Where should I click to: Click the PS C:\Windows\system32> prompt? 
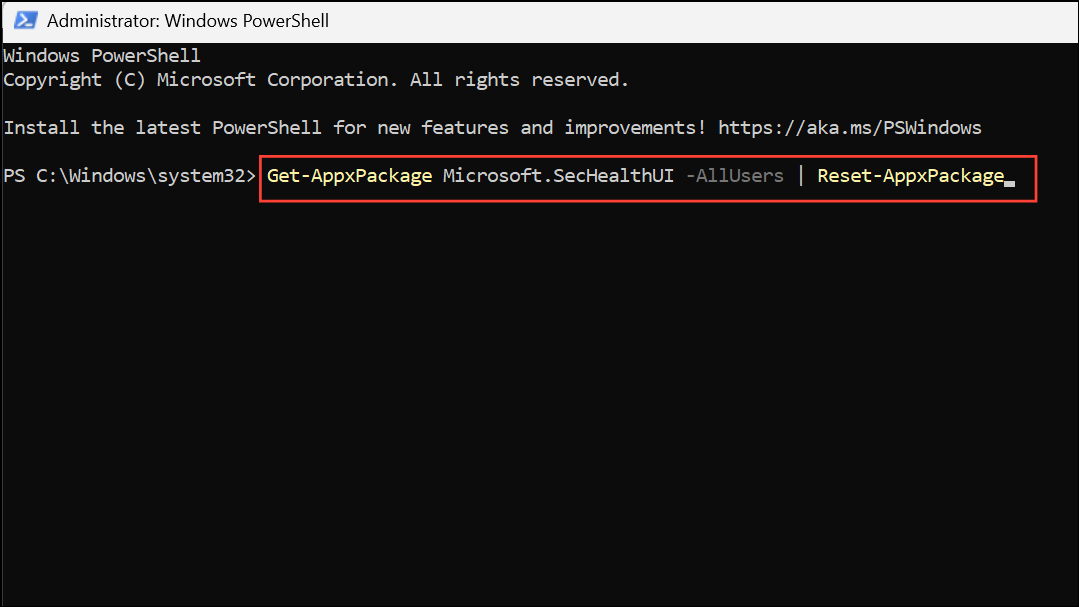(x=130, y=176)
